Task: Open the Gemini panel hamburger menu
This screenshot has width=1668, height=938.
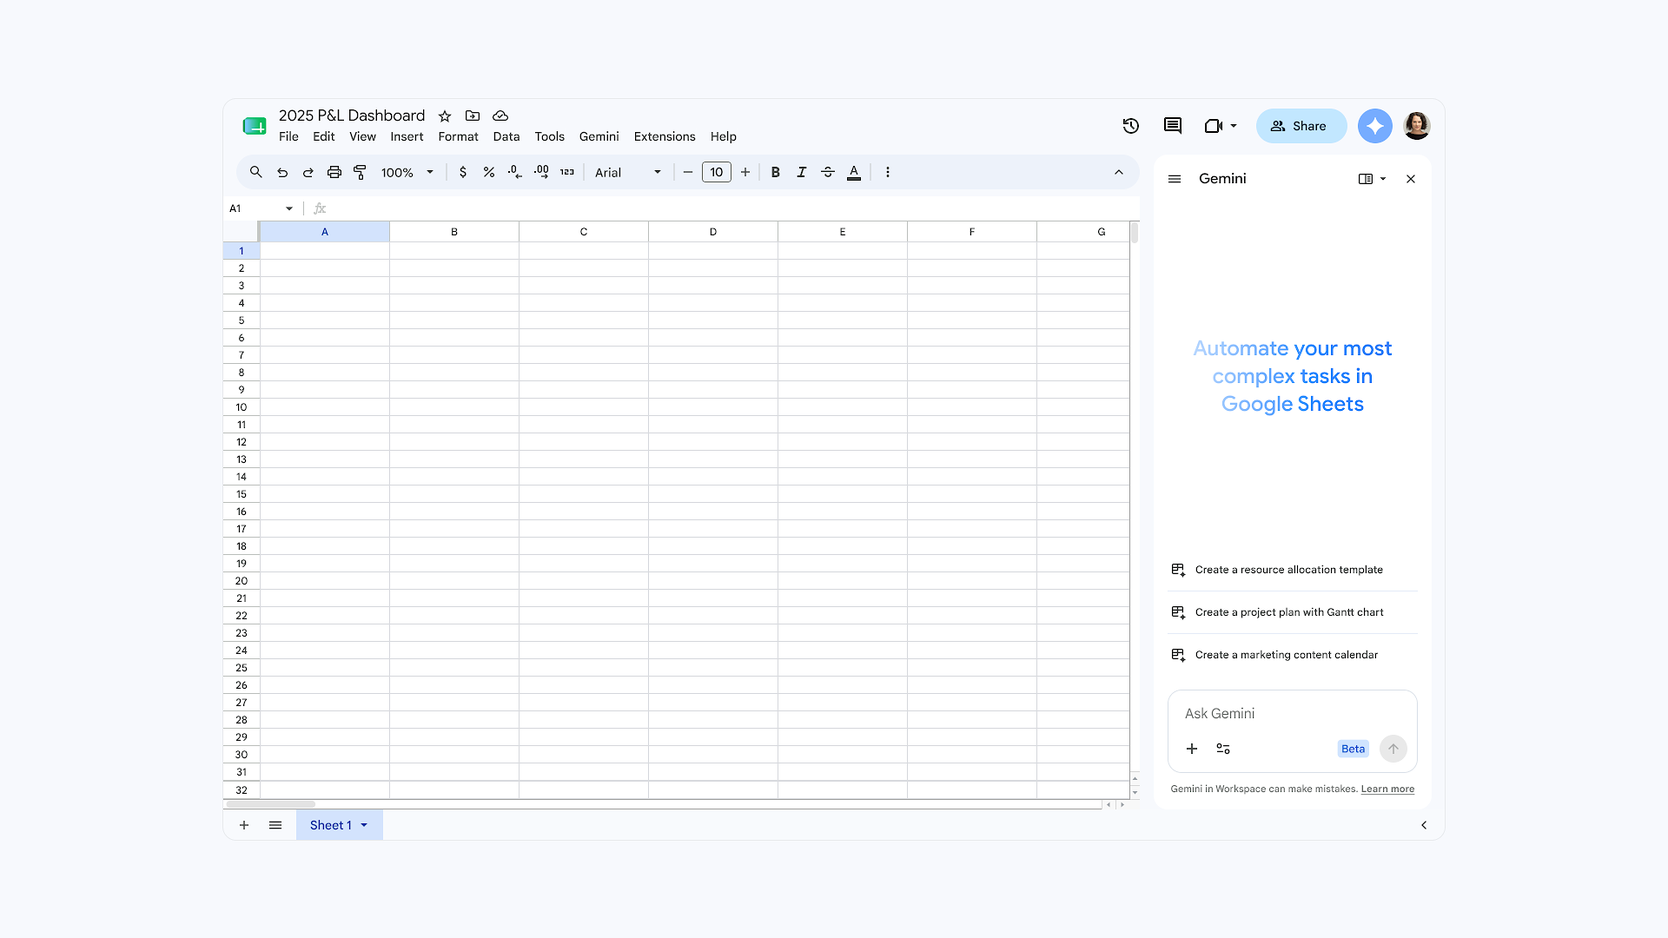Action: click(1175, 179)
